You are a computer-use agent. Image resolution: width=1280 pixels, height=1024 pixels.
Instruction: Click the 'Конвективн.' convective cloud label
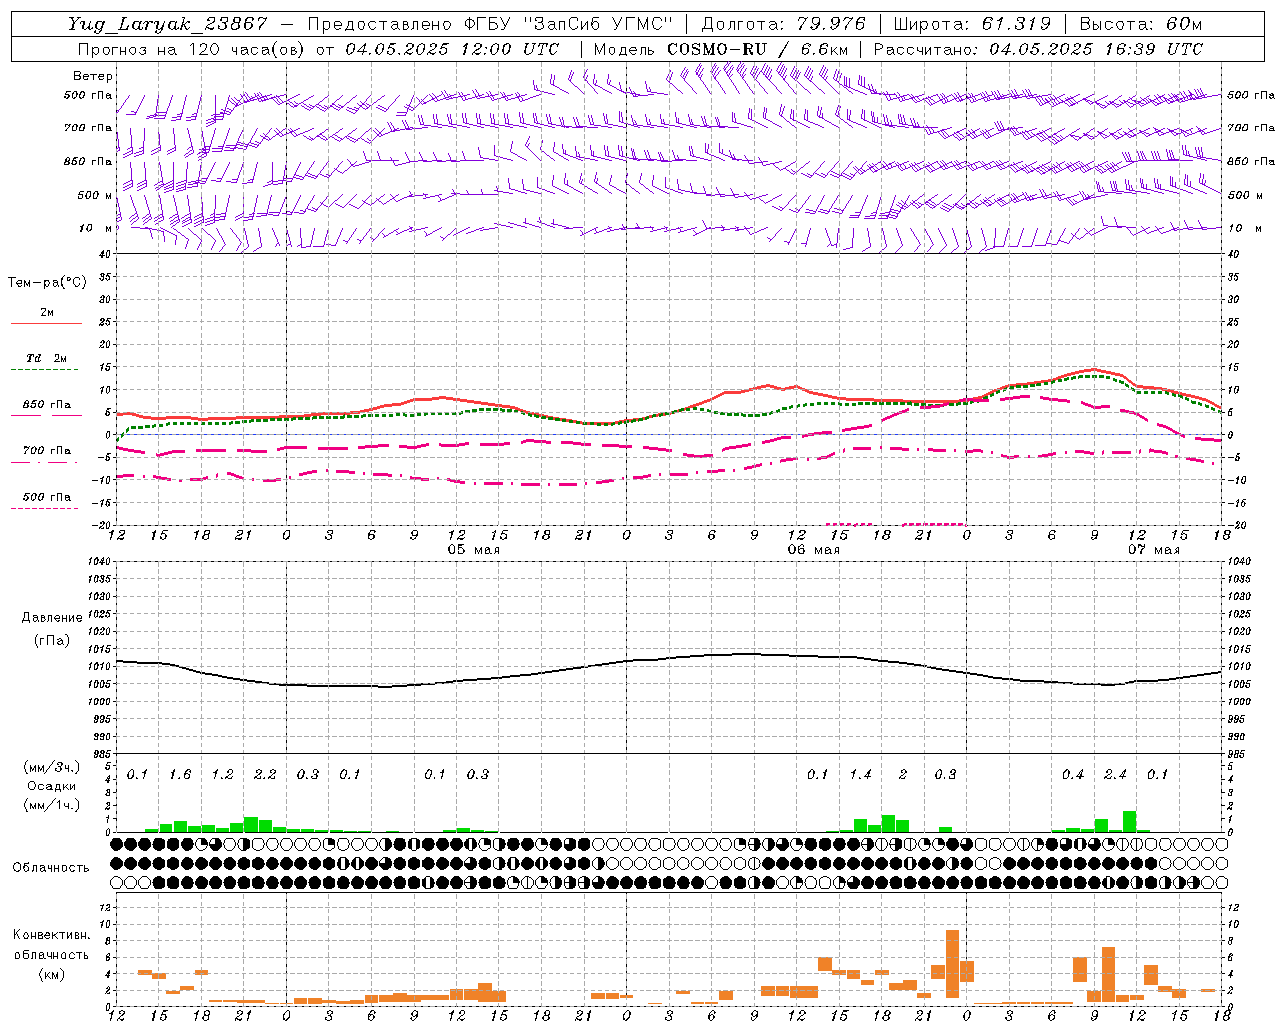click(51, 935)
